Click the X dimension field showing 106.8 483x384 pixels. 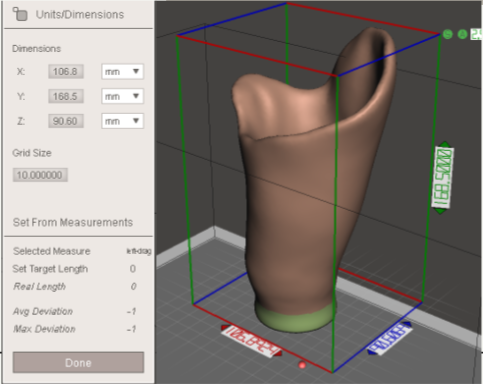[x=66, y=72]
